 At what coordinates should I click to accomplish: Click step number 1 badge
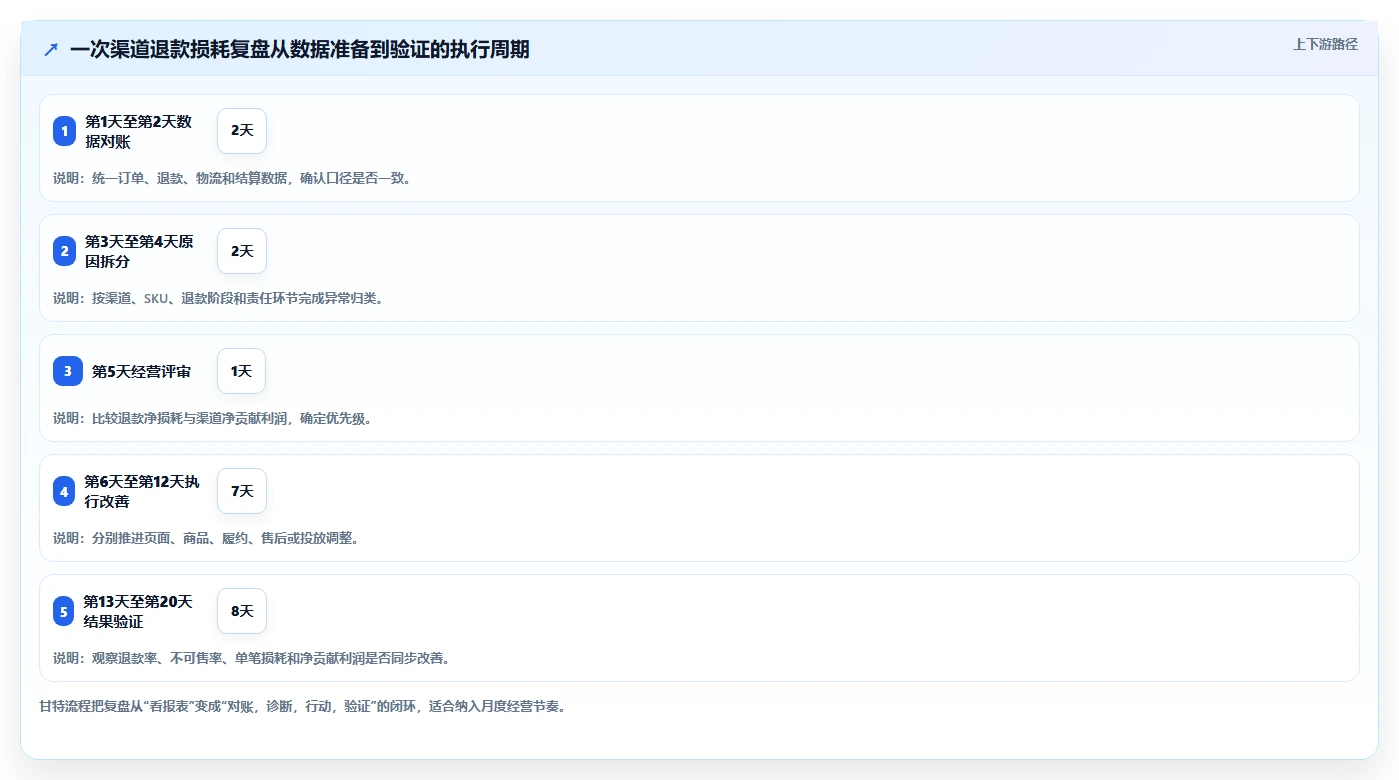(64, 131)
